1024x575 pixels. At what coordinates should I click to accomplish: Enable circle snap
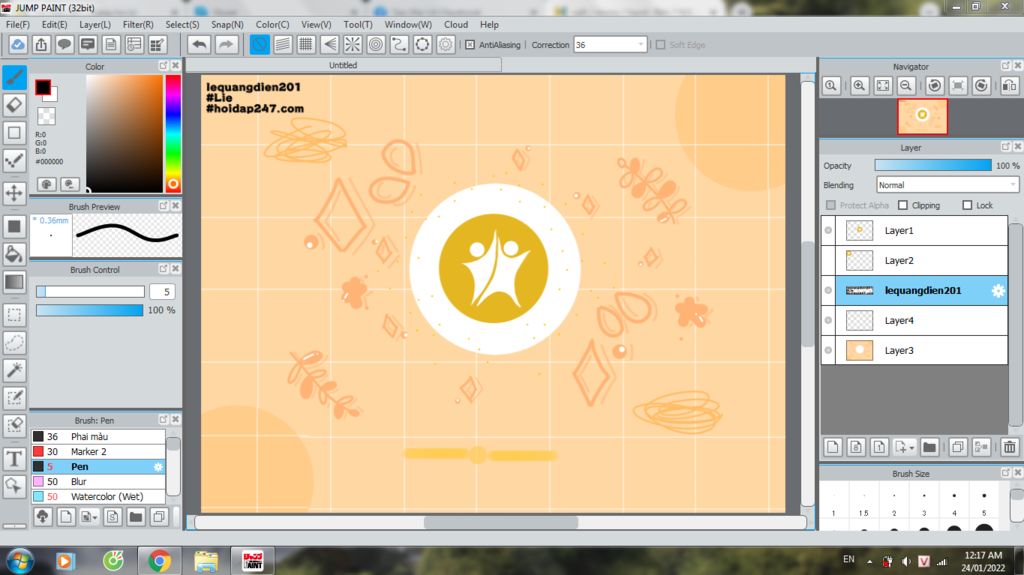(376, 44)
